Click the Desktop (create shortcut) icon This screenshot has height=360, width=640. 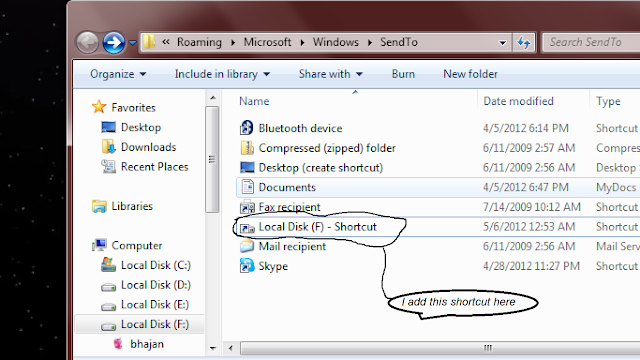point(247,167)
